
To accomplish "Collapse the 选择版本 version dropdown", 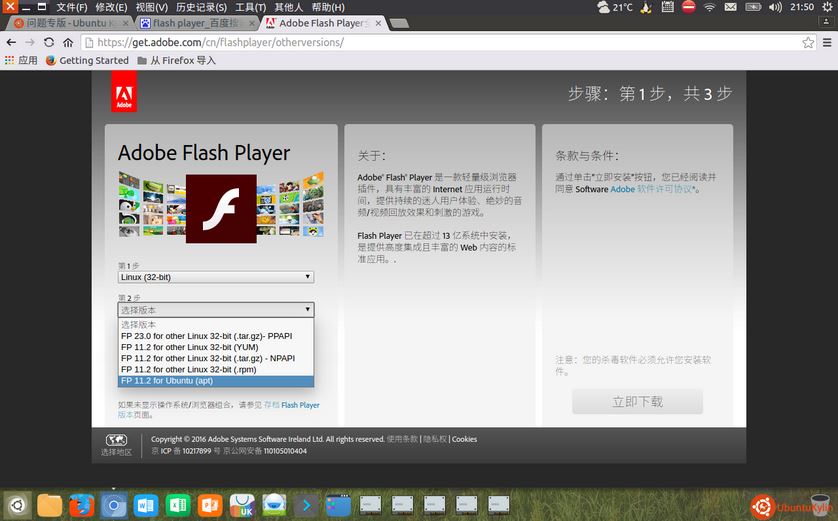I will pyautogui.click(x=216, y=310).
